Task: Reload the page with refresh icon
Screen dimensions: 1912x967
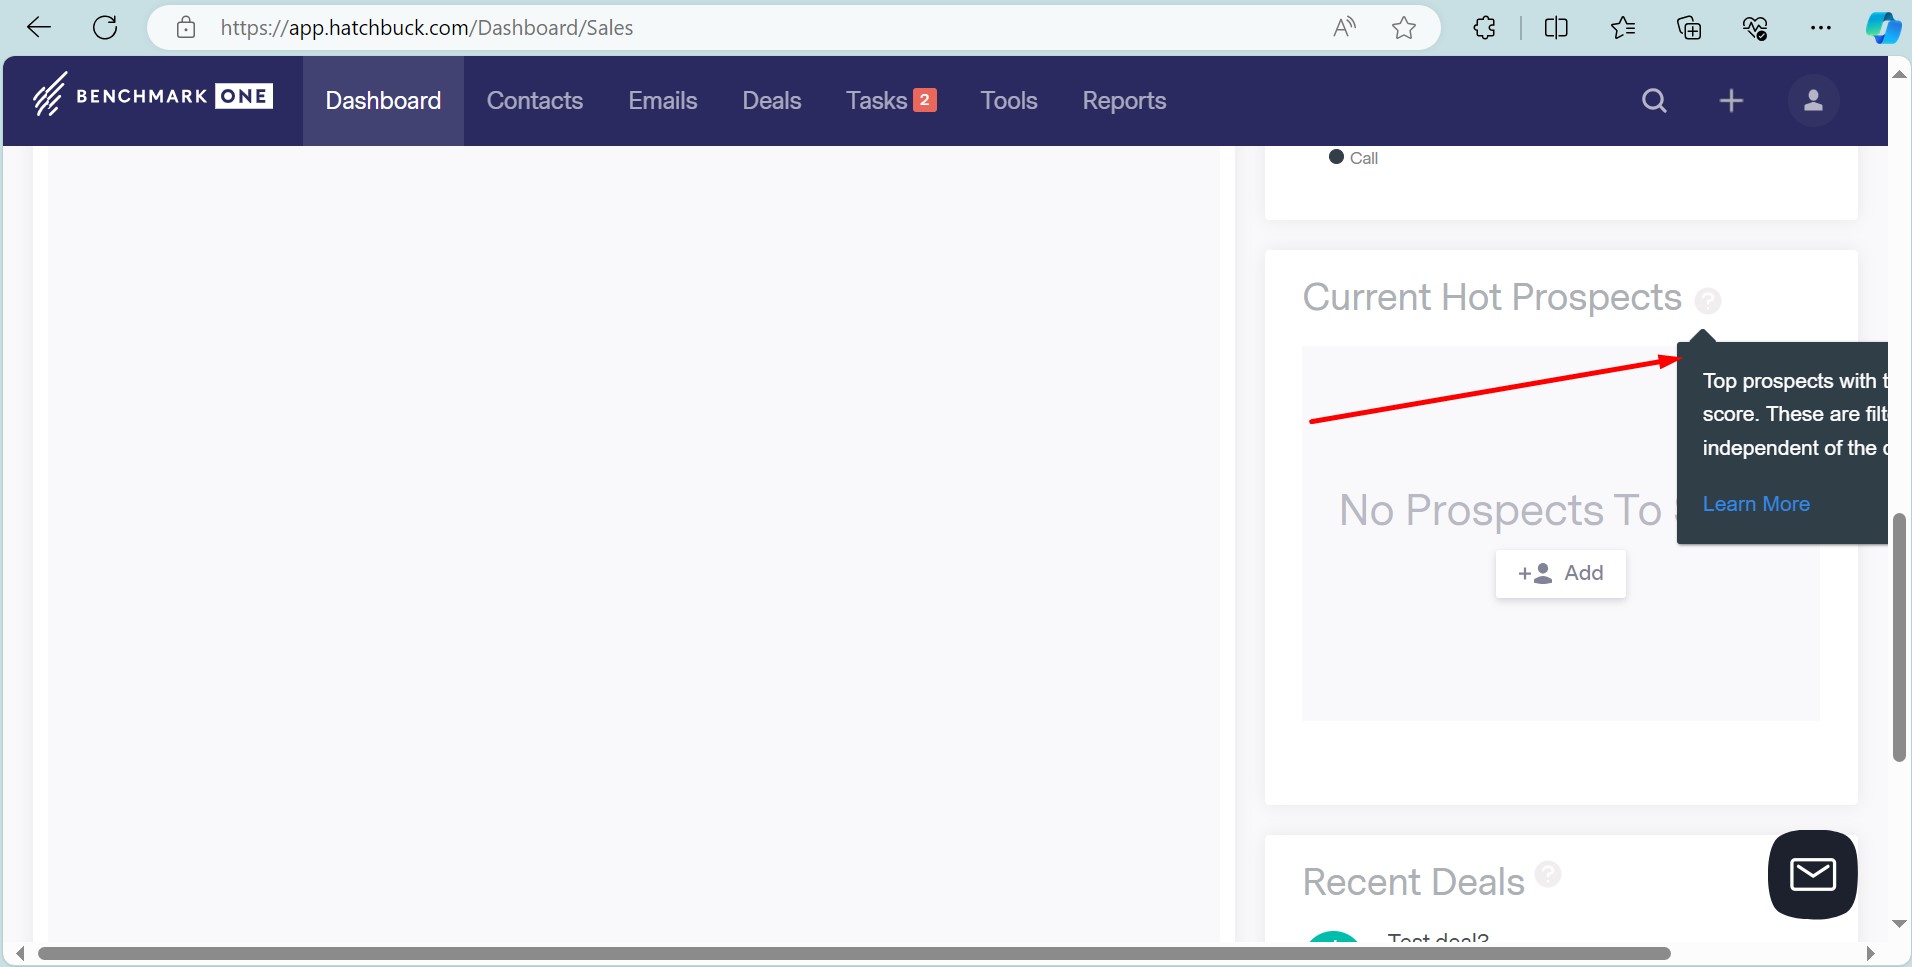Action: point(105,28)
